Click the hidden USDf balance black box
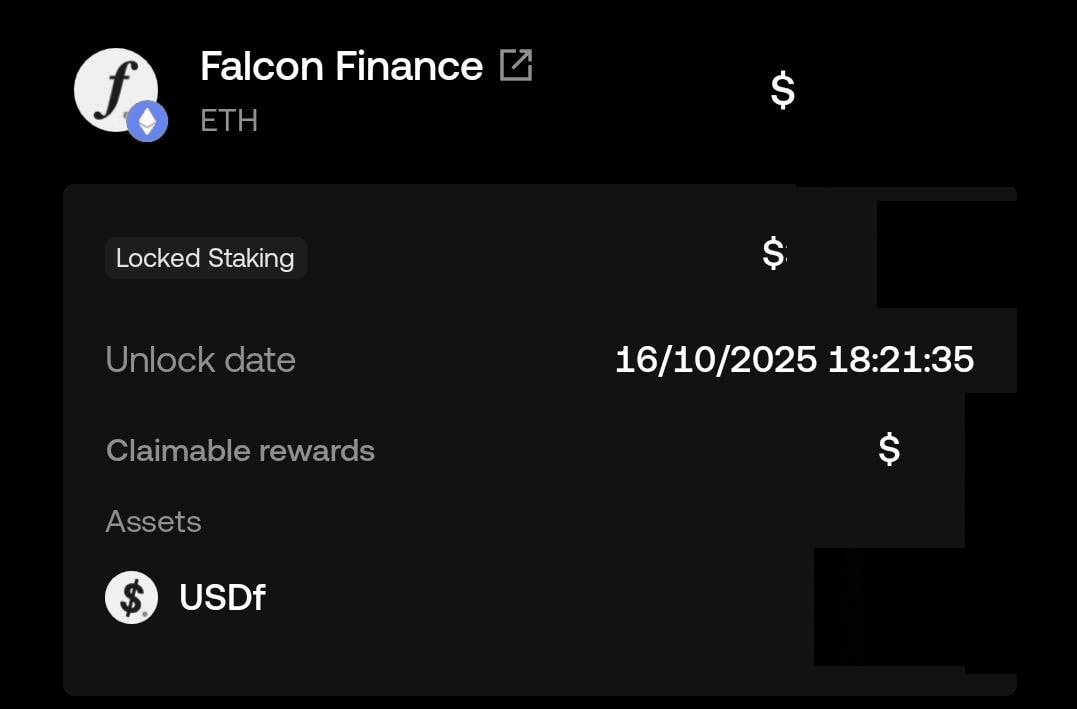 [x=888, y=606]
